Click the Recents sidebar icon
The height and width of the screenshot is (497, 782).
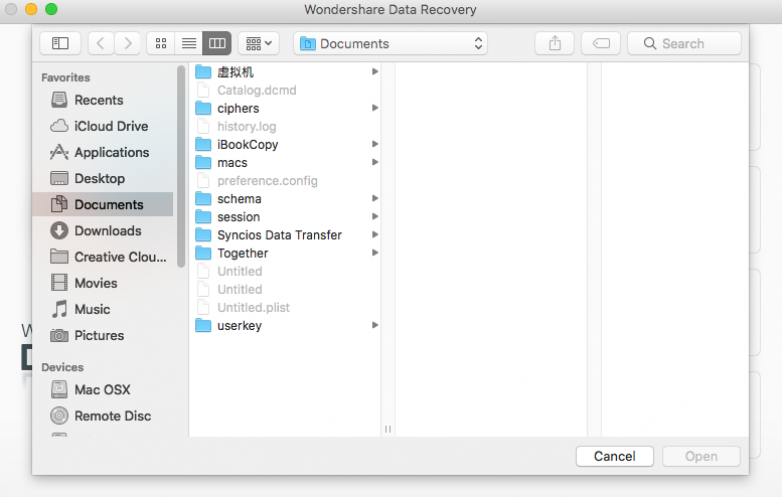click(x=59, y=100)
